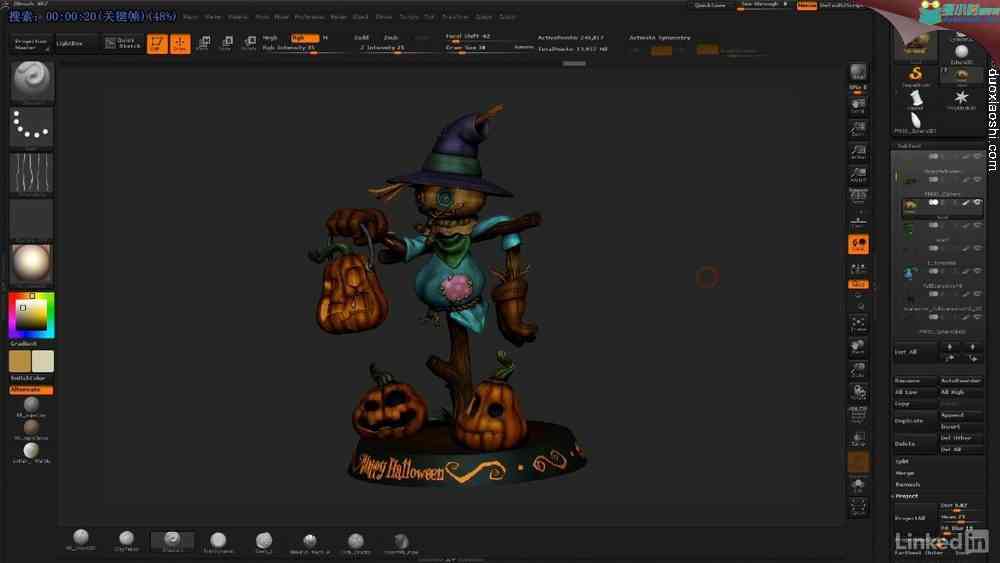The image size is (1000, 563).
Task: Activate Draw mode button
Action: tap(180, 43)
